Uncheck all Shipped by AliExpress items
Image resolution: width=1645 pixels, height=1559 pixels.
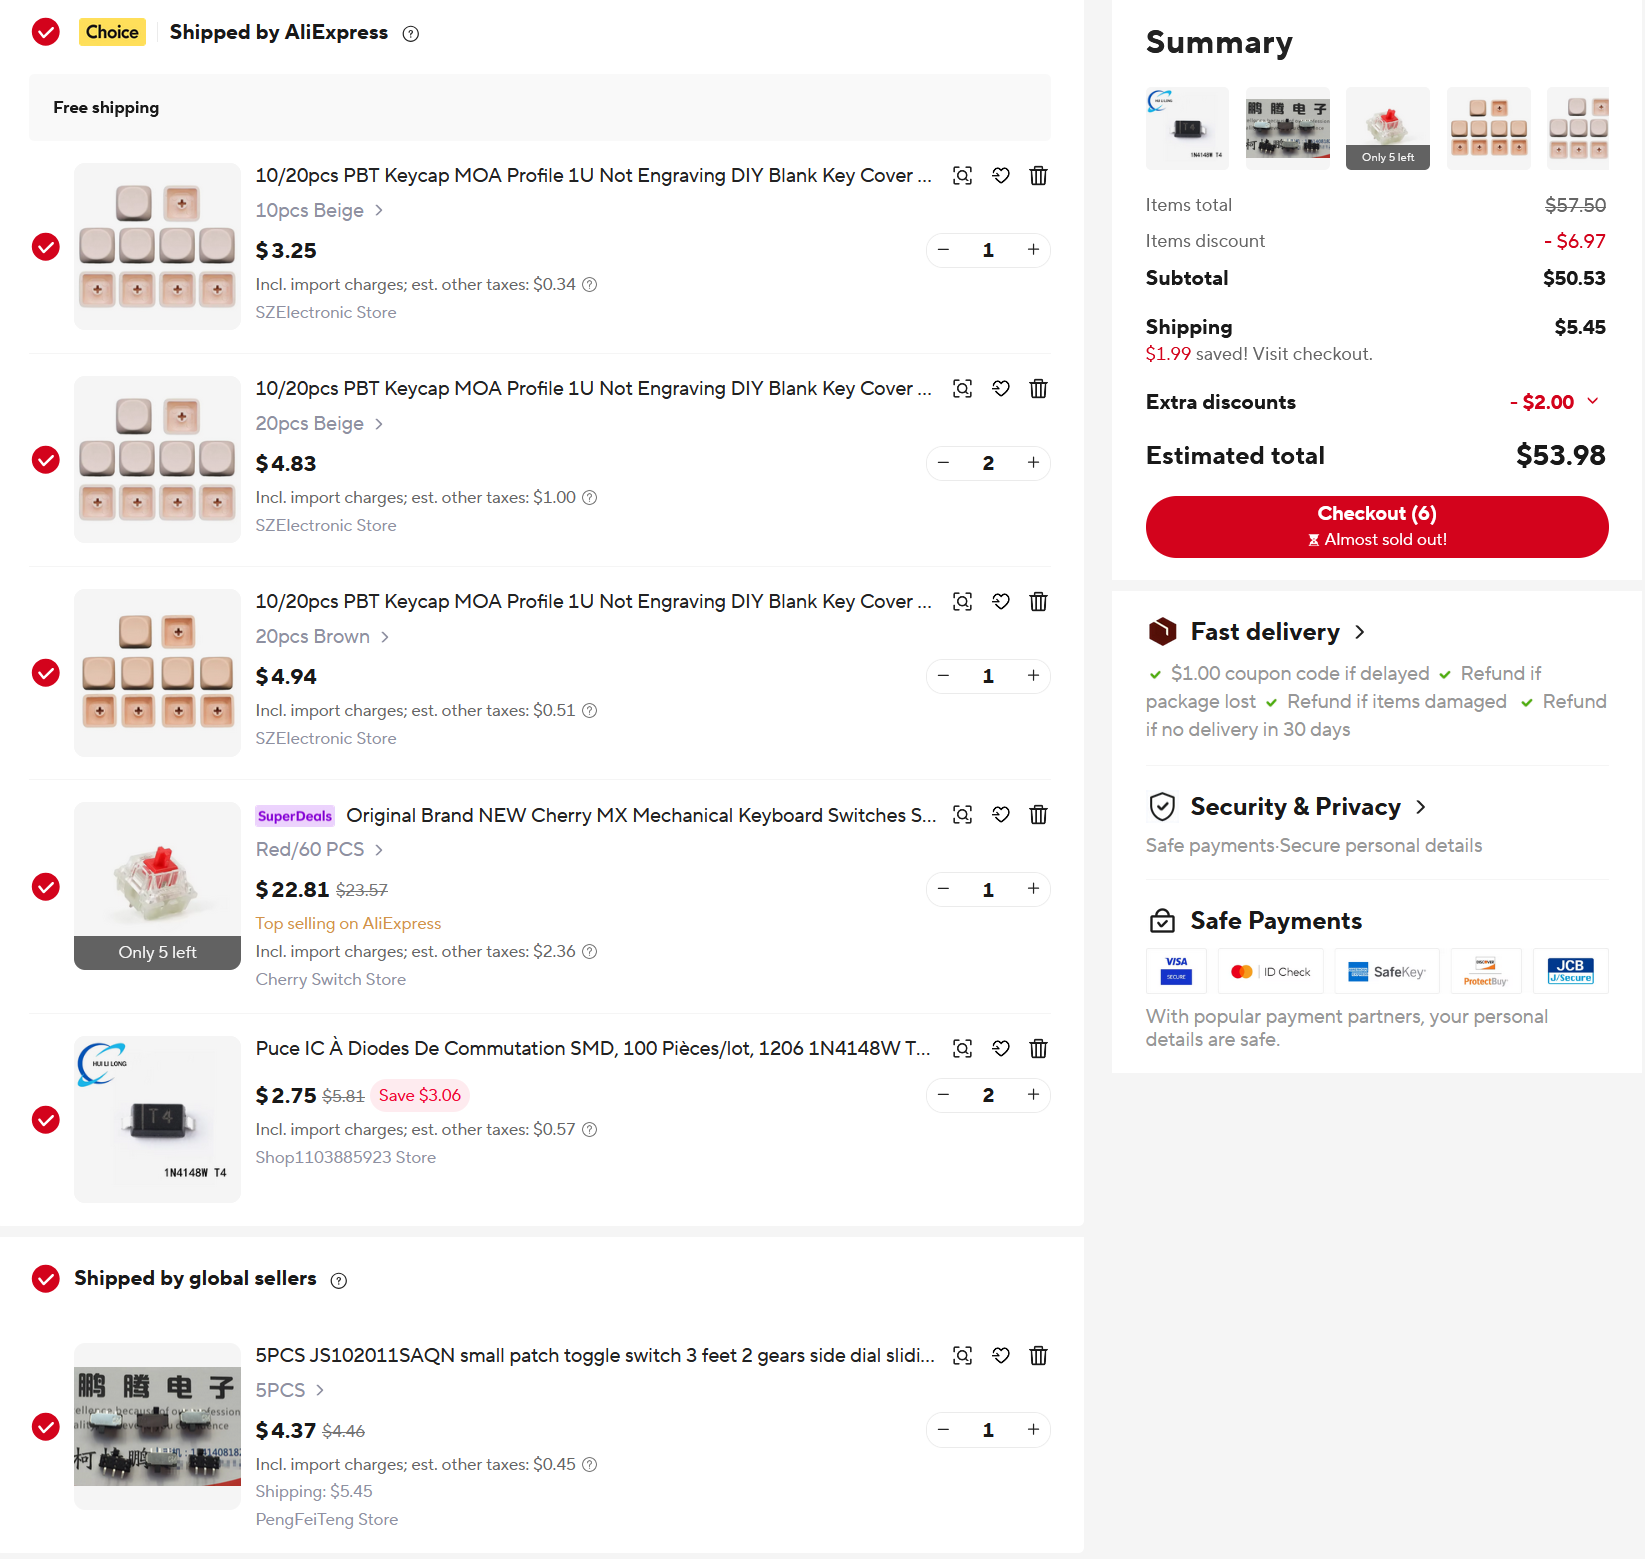[46, 33]
